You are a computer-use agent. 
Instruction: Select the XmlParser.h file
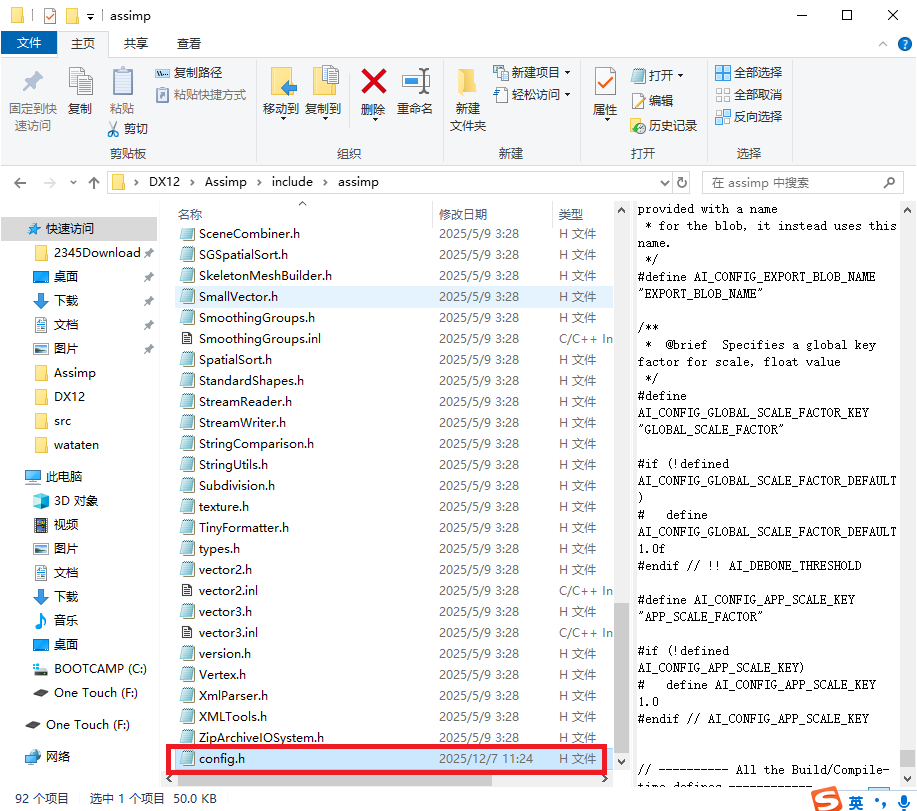coord(394,696)
